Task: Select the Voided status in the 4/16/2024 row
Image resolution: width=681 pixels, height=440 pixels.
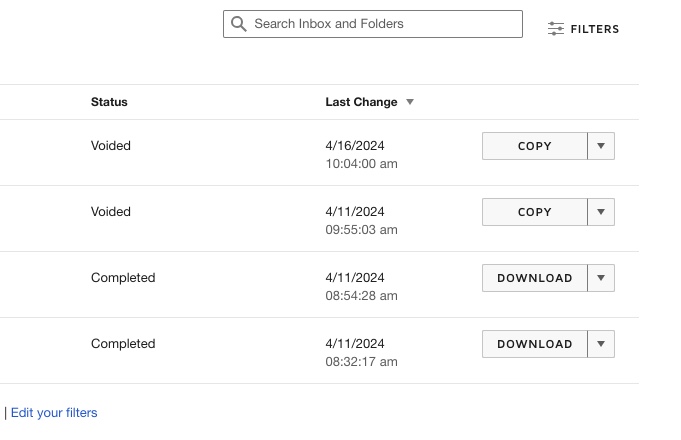Action: point(111,146)
